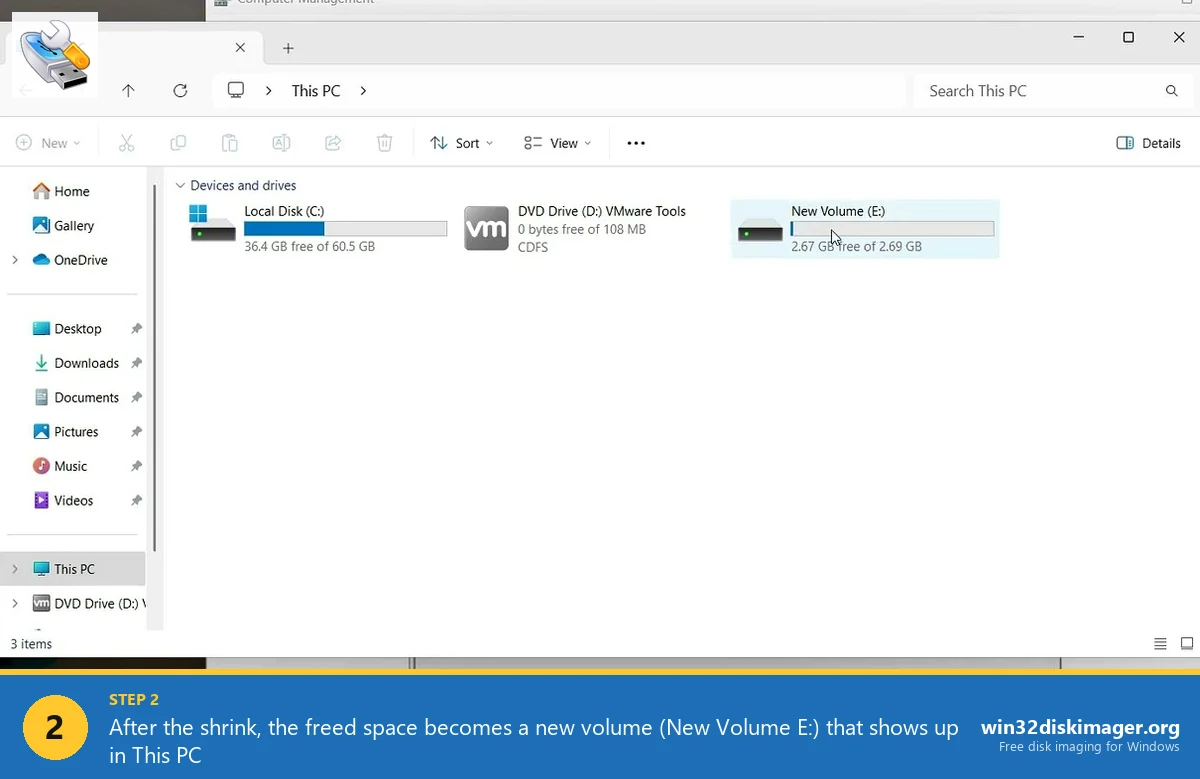The image size is (1200, 779).
Task: Toggle compact list view in the status bar
Action: [1160, 644]
